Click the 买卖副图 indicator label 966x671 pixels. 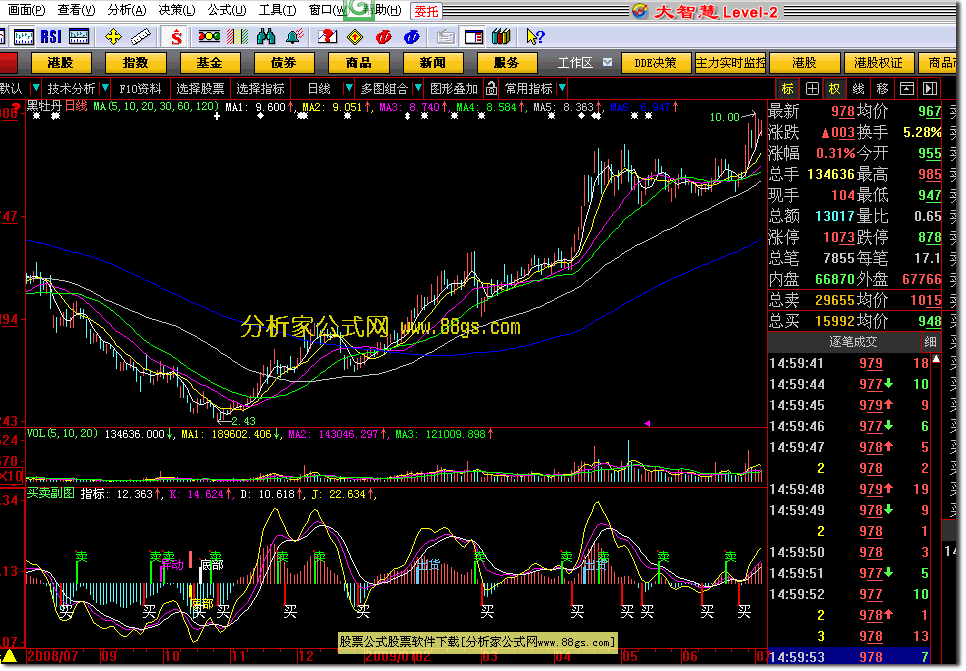[x=51, y=494]
